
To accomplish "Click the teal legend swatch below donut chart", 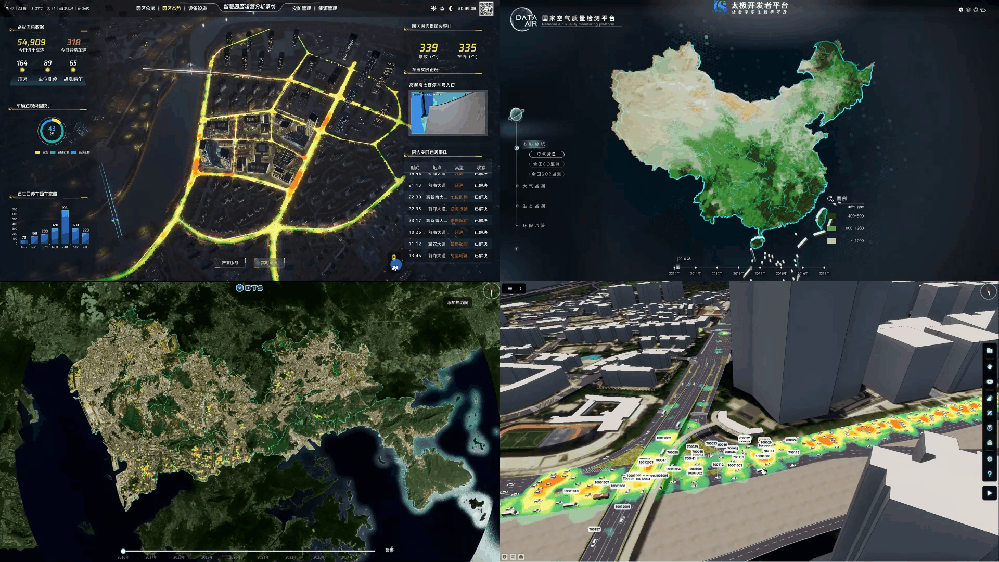I will (x=54, y=152).
